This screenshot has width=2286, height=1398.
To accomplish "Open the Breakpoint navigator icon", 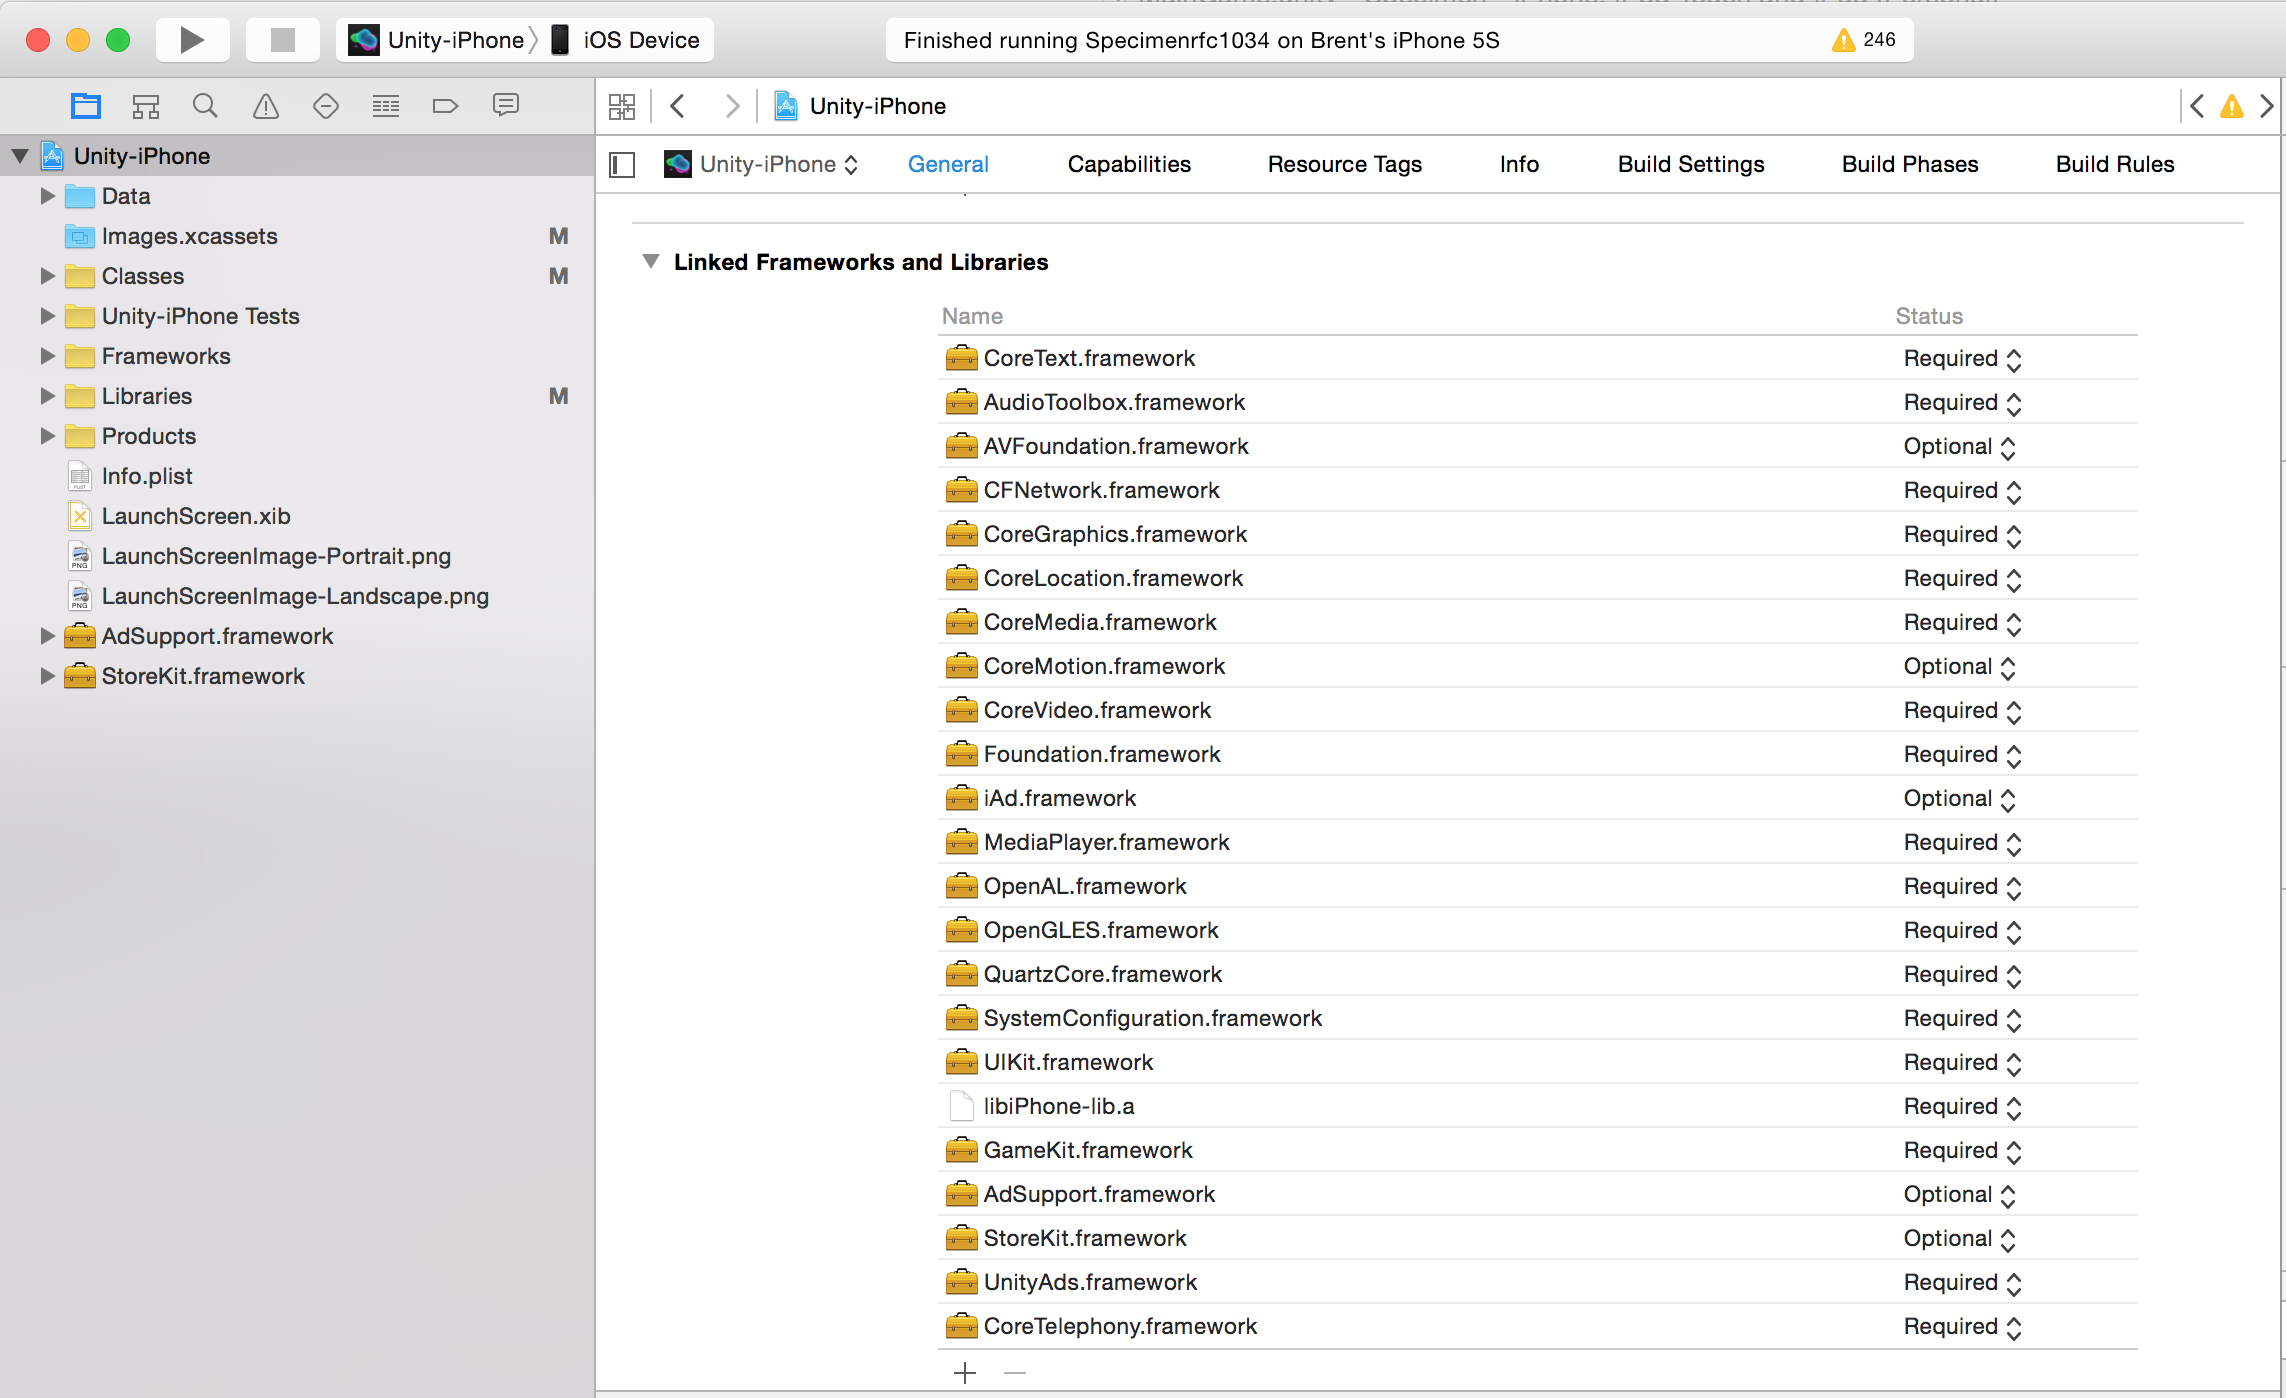I will tap(445, 106).
